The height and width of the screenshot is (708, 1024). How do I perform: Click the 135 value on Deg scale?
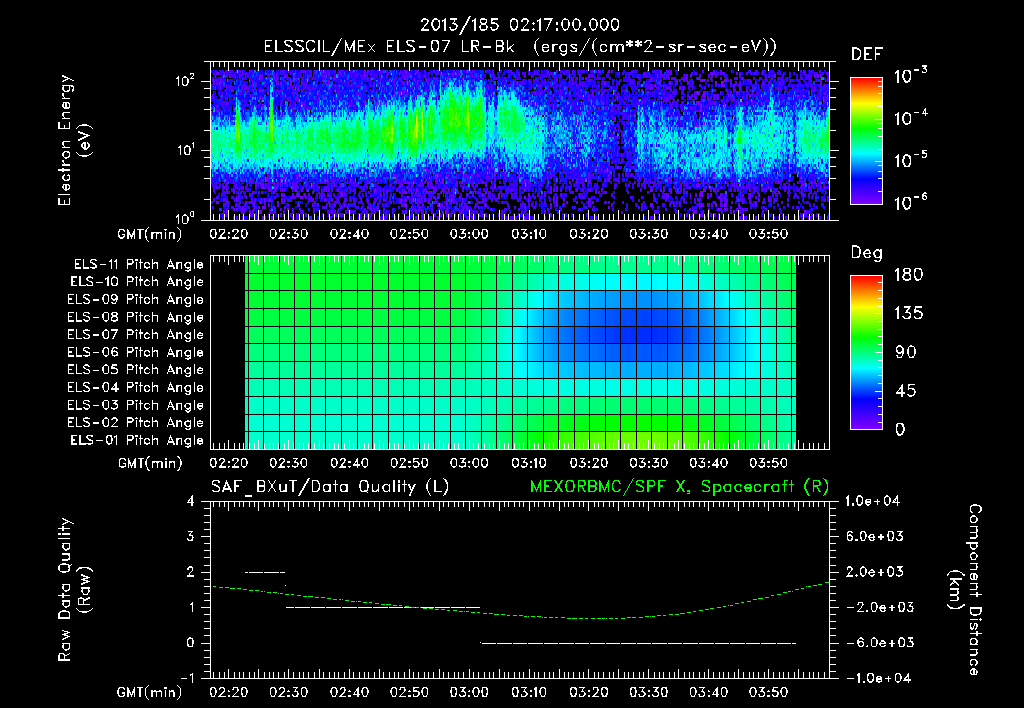click(908, 314)
